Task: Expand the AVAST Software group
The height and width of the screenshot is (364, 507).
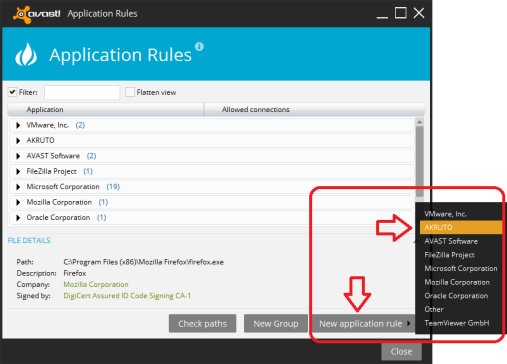Action: click(x=18, y=156)
